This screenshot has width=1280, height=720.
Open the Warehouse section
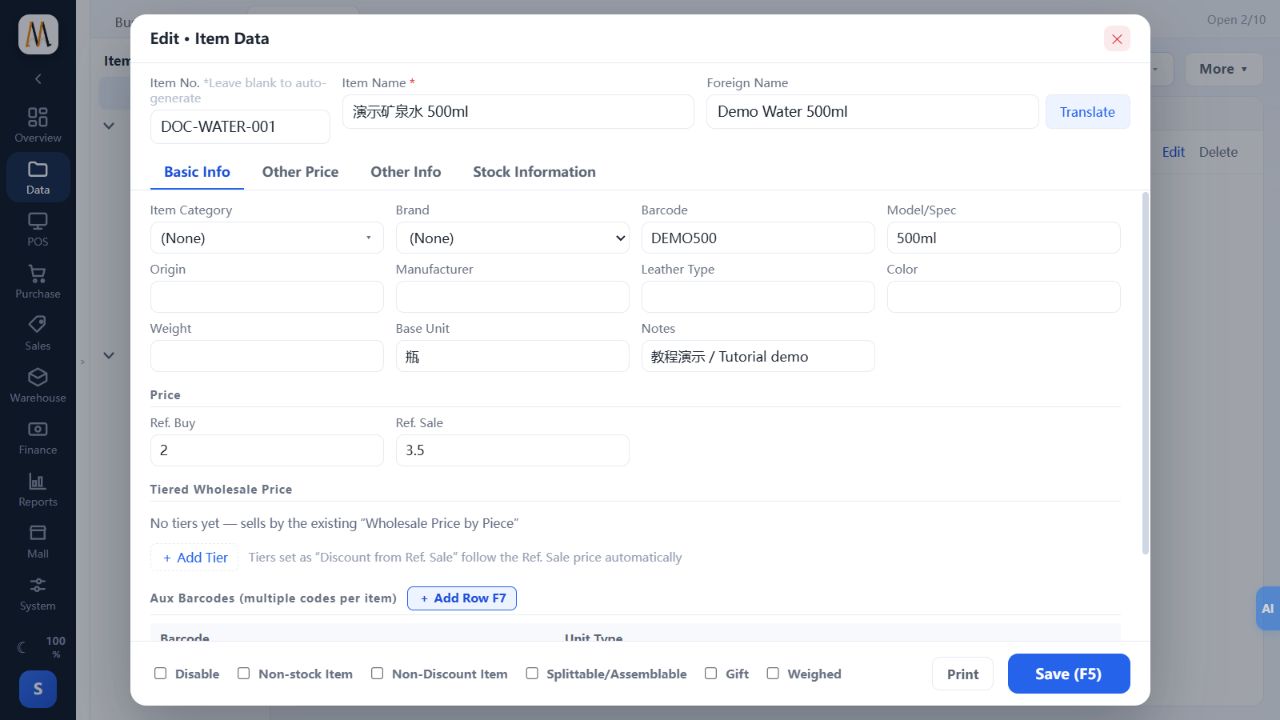click(x=38, y=385)
